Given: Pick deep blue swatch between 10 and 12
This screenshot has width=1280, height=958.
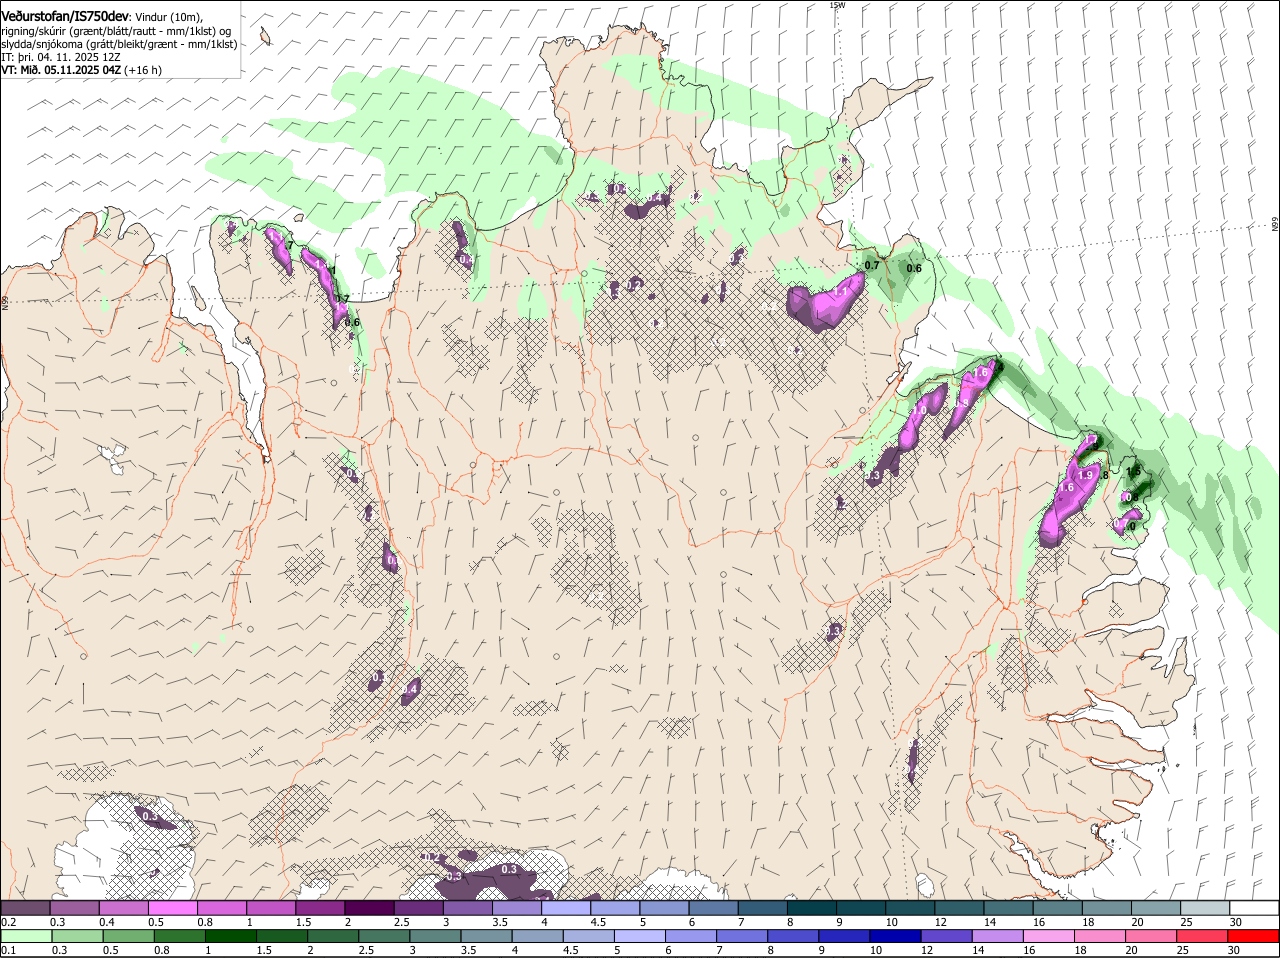Looking at the screenshot, I should [896, 937].
